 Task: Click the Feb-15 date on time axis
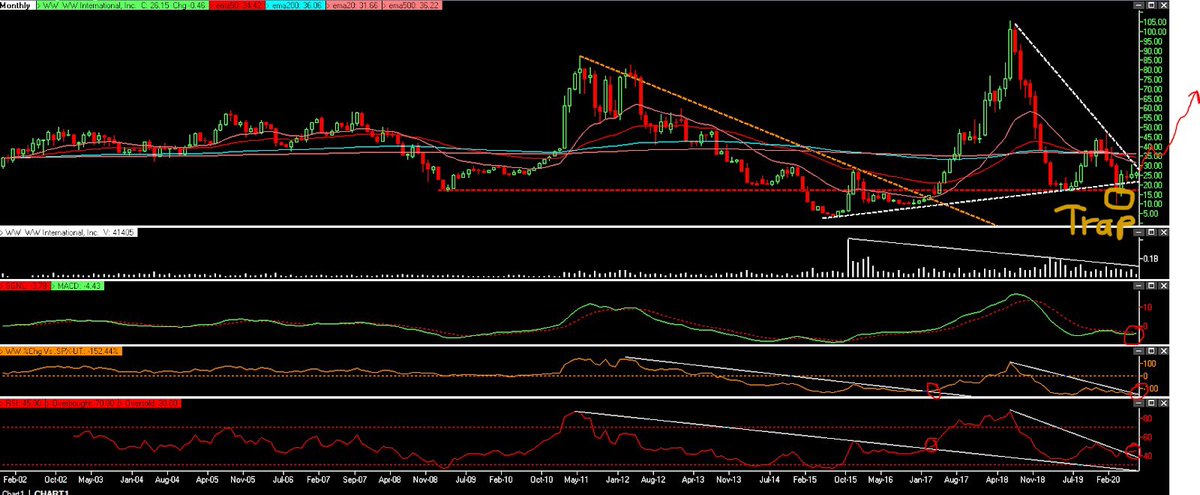point(806,481)
